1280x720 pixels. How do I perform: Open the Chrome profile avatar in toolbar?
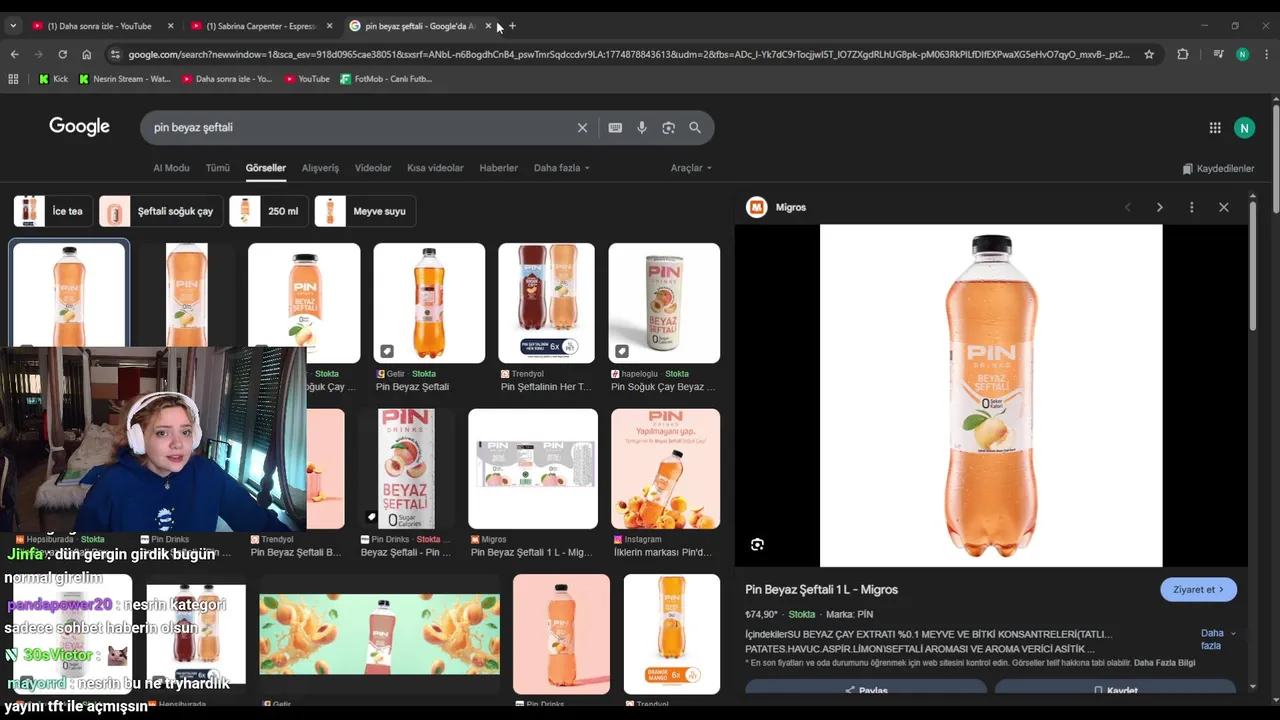[x=1242, y=55]
